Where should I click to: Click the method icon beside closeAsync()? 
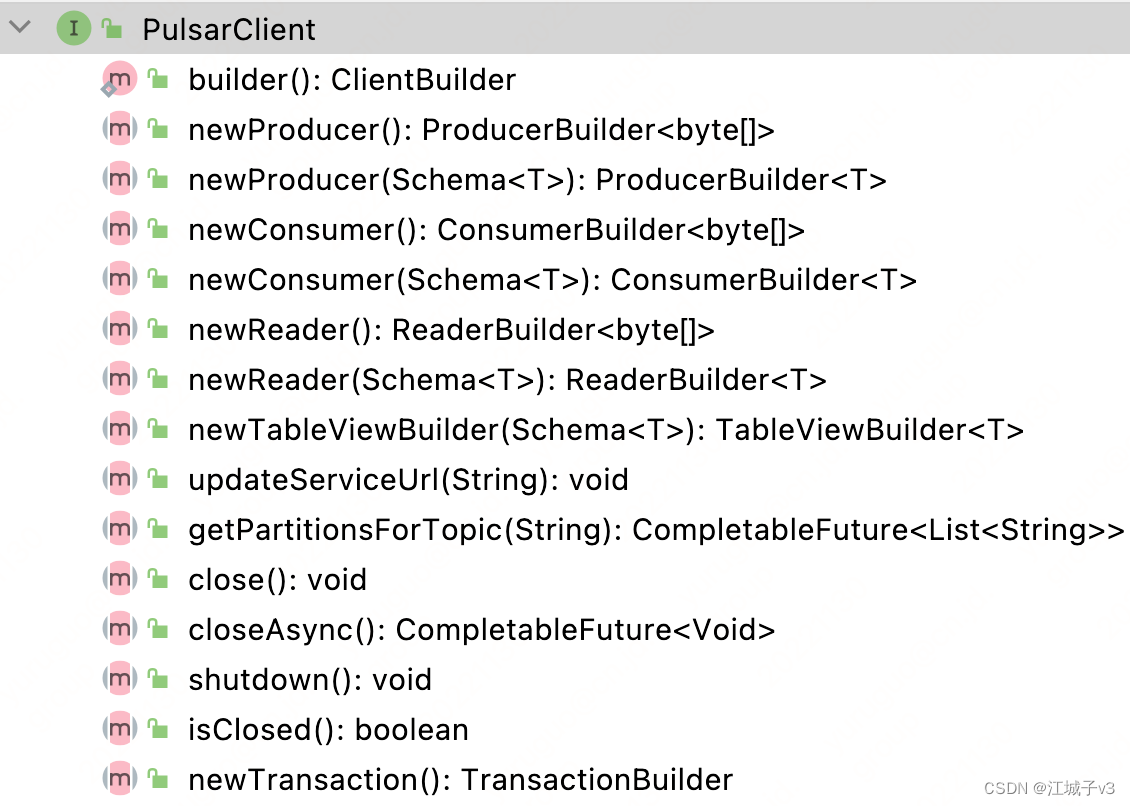click(x=119, y=628)
